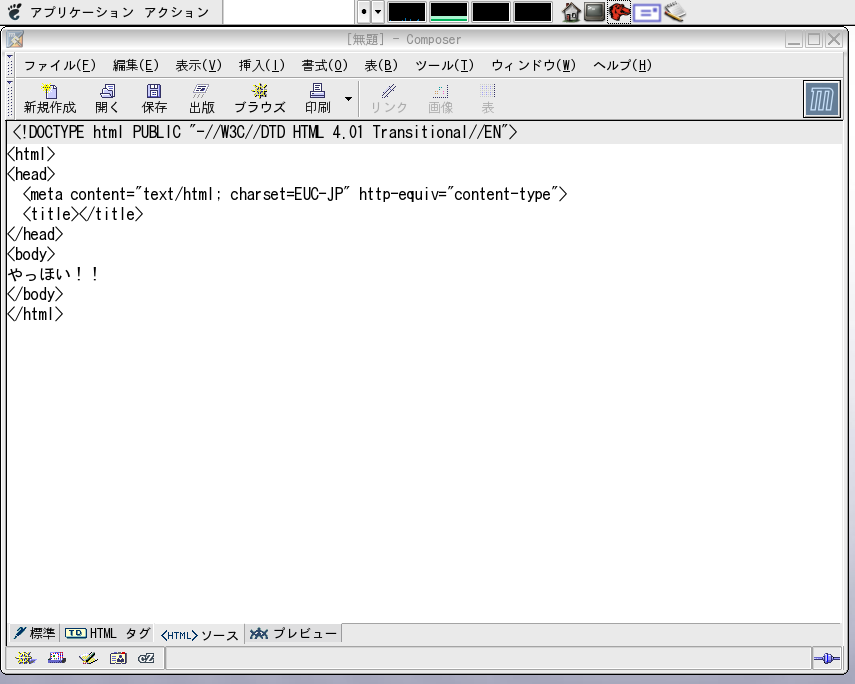Launch the terminal from the panel

pos(594,12)
